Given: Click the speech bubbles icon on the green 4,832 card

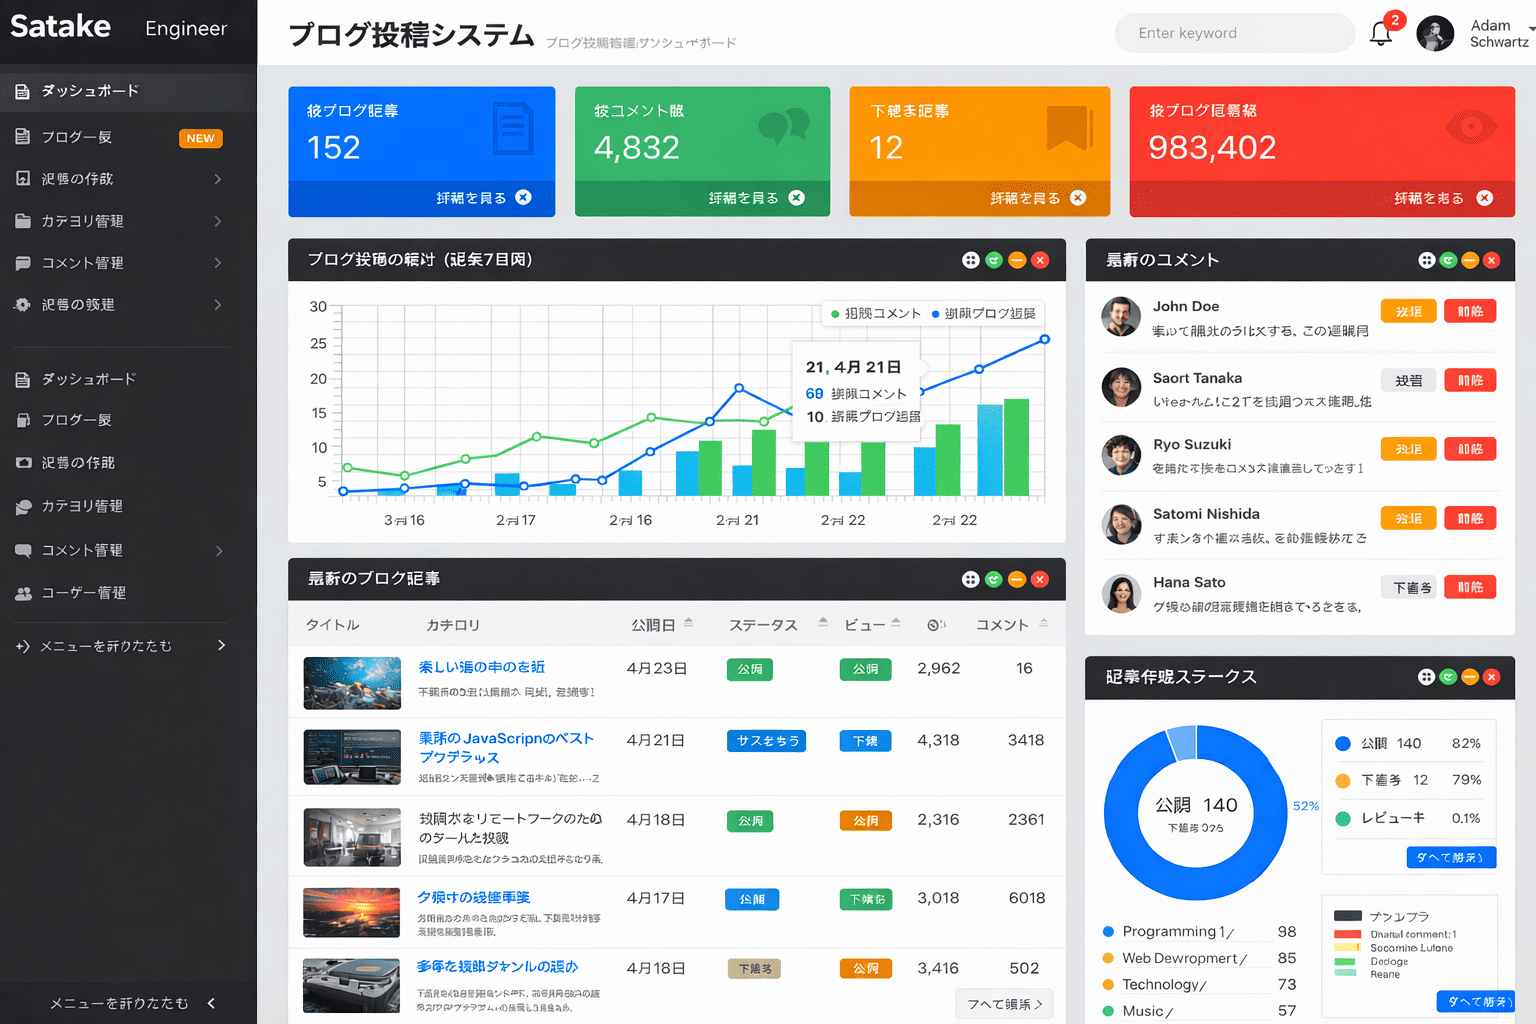Looking at the screenshot, I should pyautogui.click(x=783, y=126).
